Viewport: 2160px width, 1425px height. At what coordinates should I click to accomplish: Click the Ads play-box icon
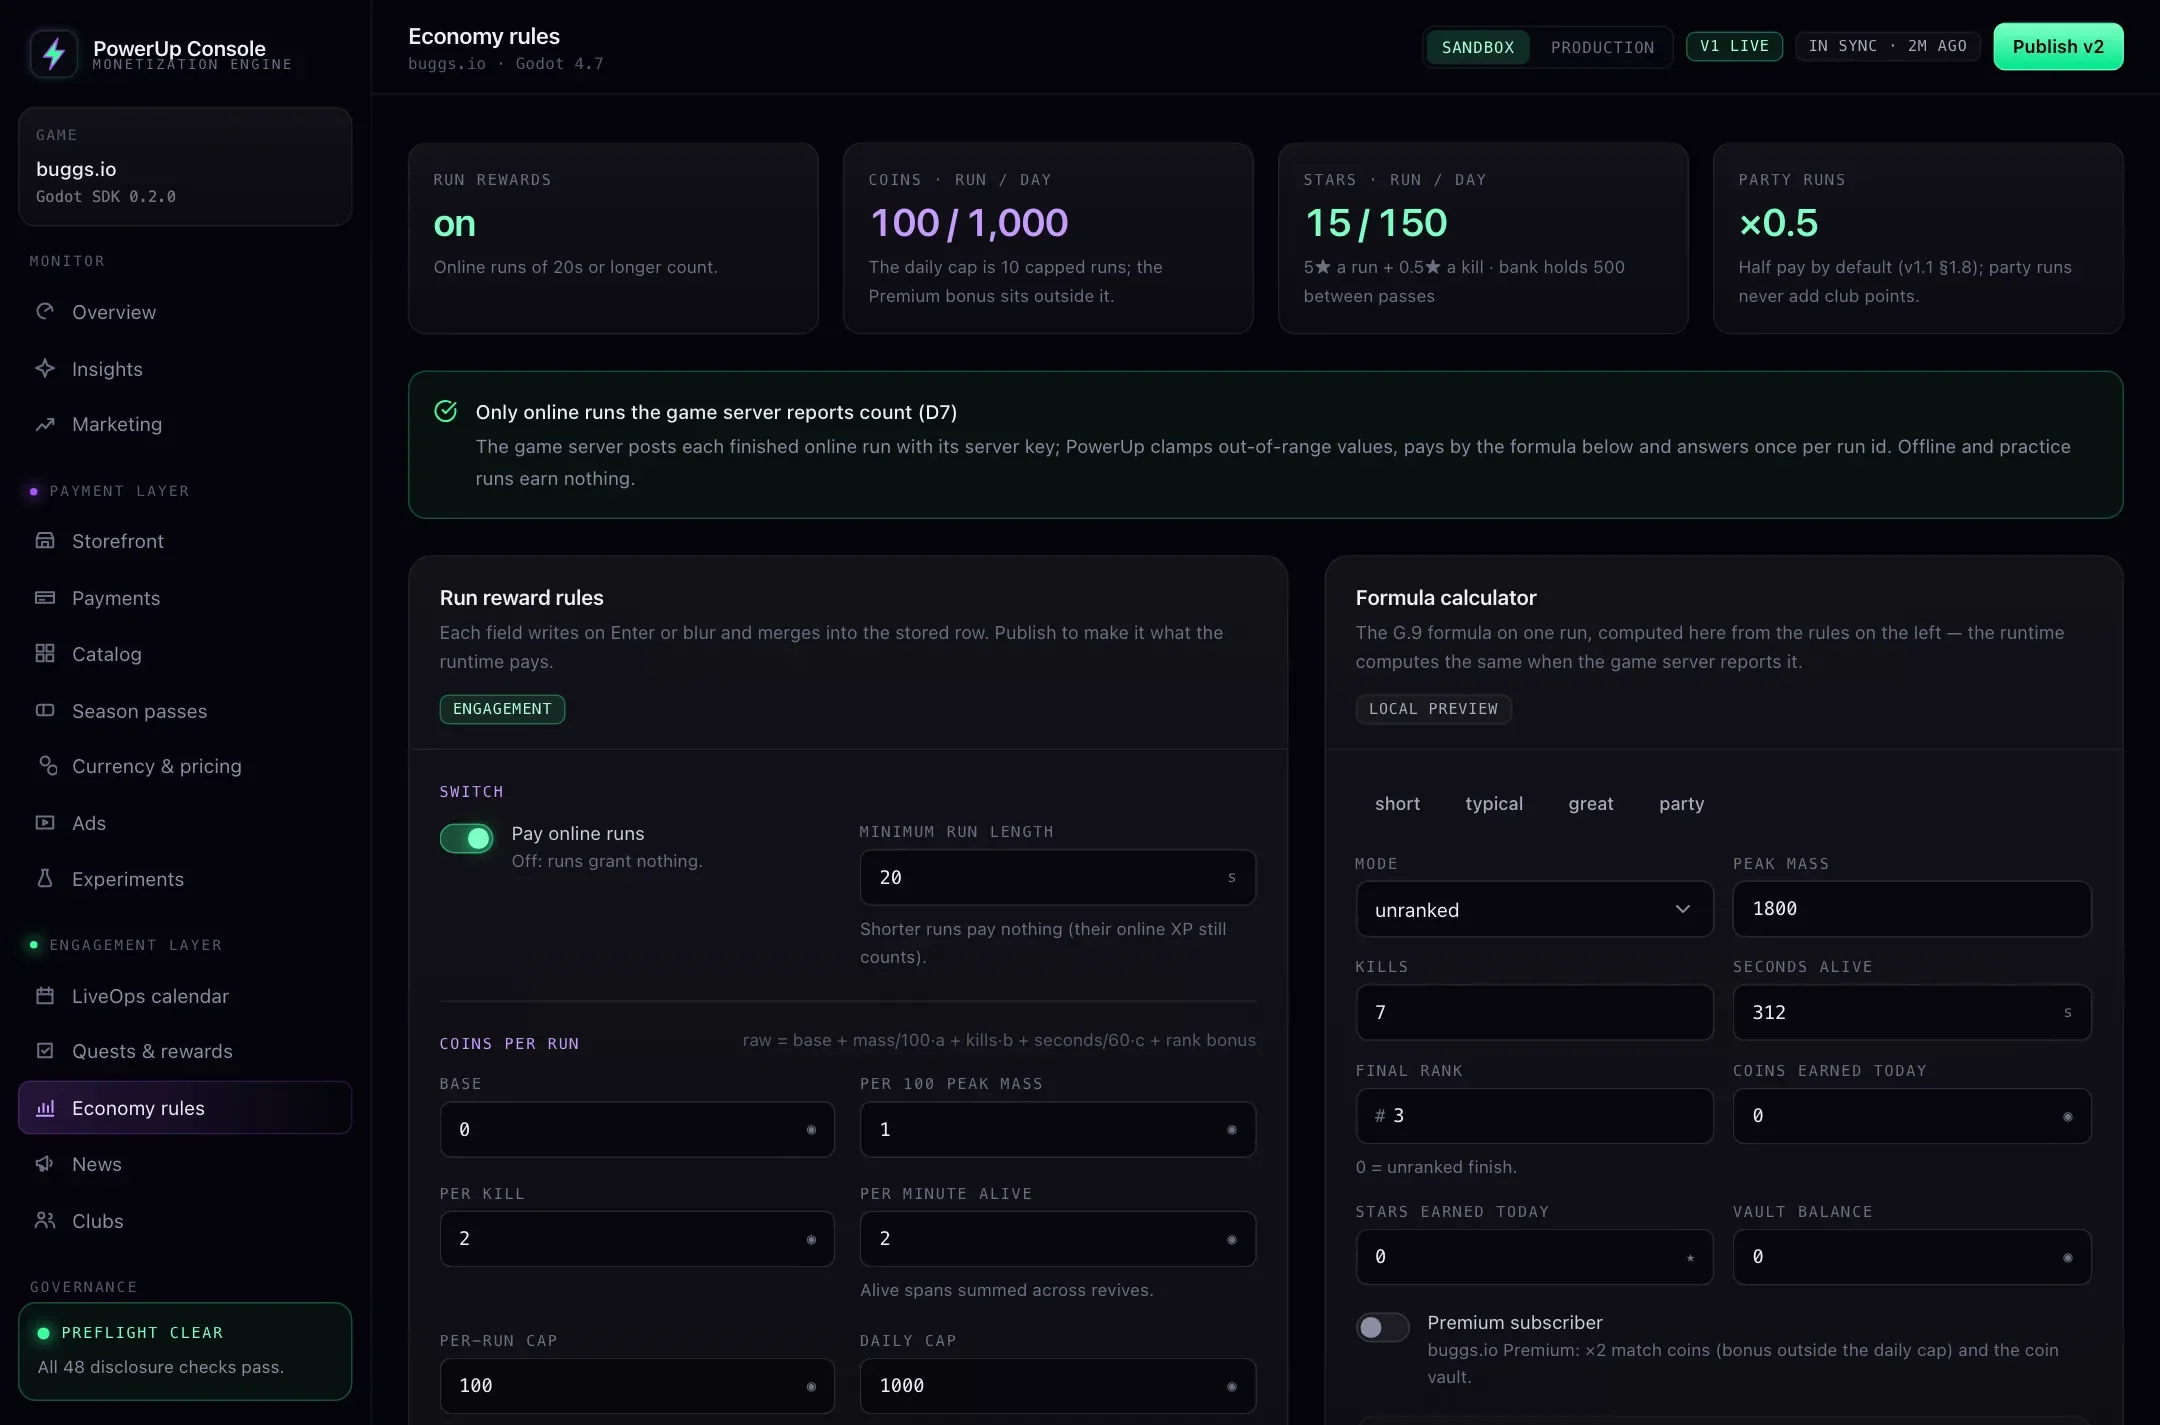(45, 823)
